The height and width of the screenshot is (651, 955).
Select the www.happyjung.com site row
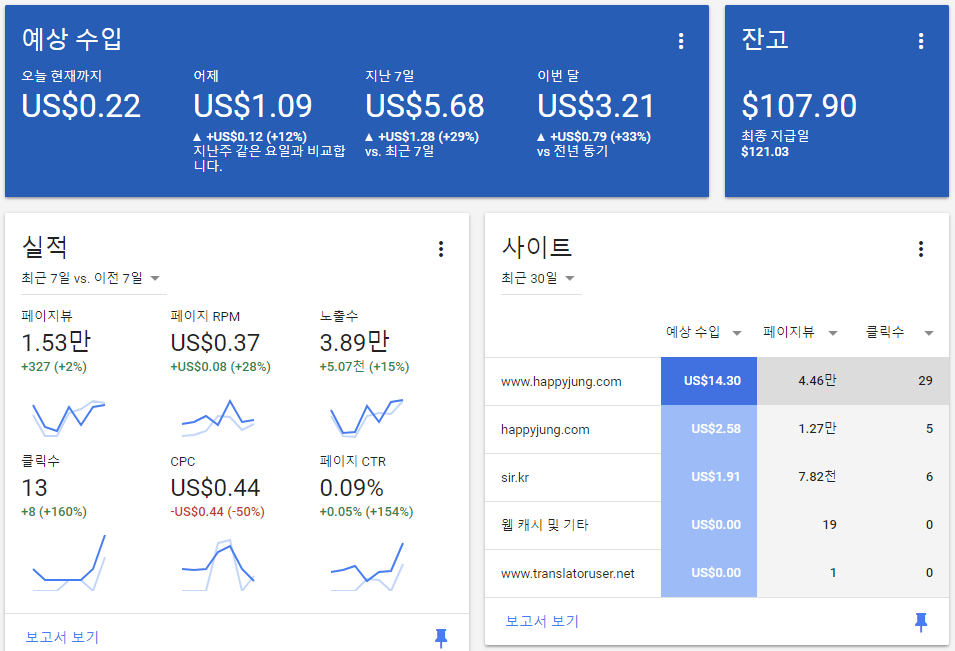[x=561, y=382]
